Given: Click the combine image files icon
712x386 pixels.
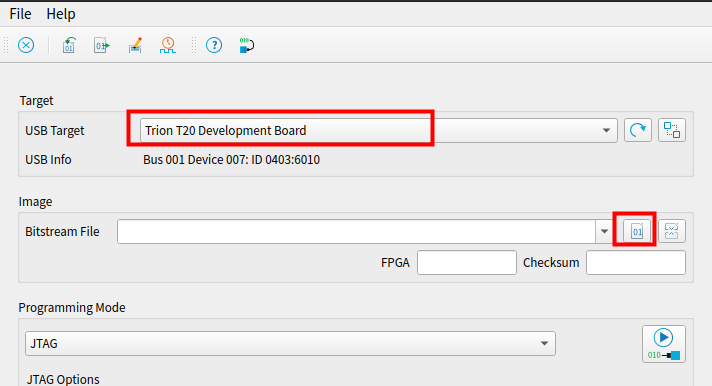Looking at the screenshot, I should (x=672, y=232).
